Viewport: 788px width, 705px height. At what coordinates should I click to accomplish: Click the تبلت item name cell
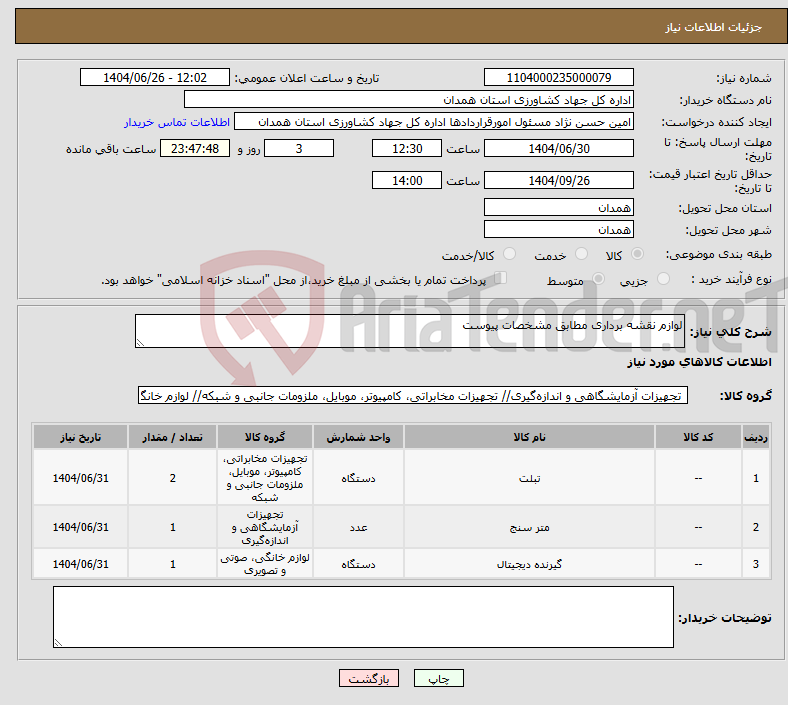529,478
